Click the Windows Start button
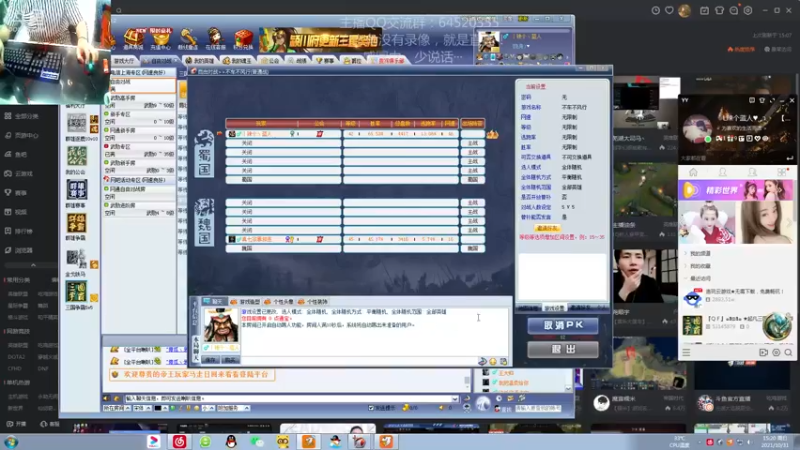 11,442
